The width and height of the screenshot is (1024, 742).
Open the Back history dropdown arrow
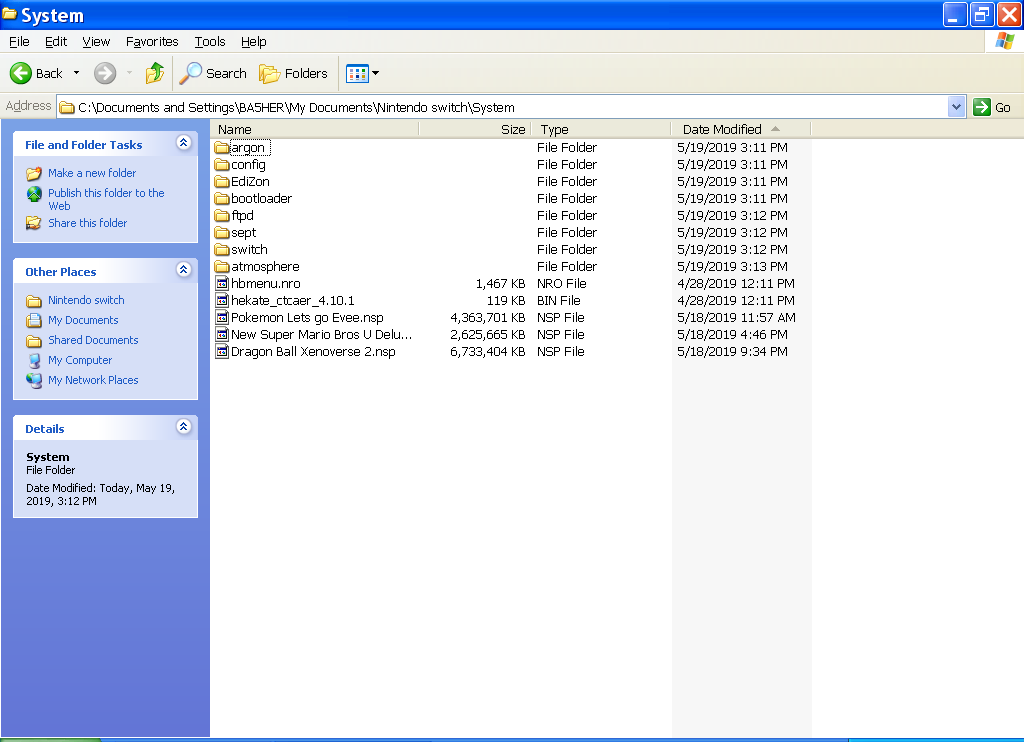tap(76, 73)
